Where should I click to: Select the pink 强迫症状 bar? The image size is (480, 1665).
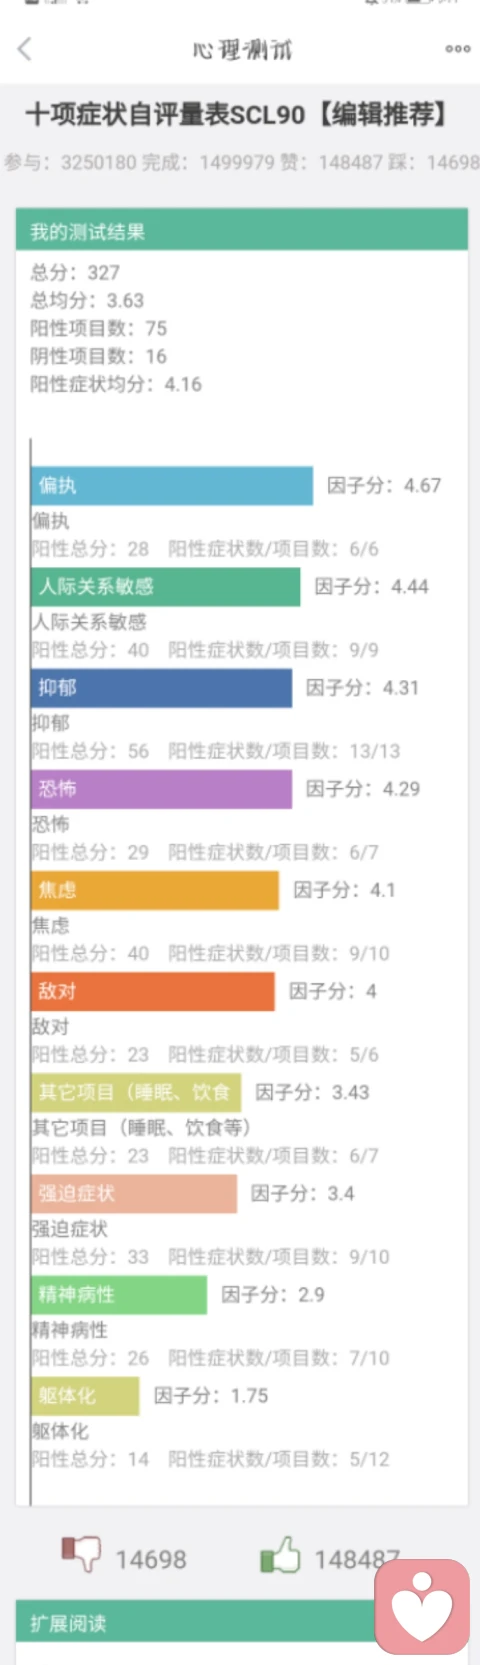point(134,1194)
